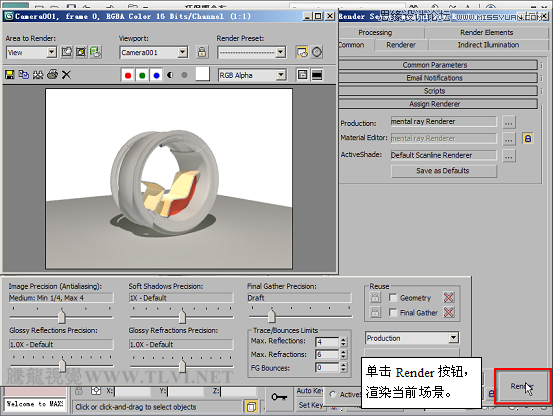Adjust the Max. Refractions spinner
The height and width of the screenshot is (416, 553).
(x=344, y=354)
